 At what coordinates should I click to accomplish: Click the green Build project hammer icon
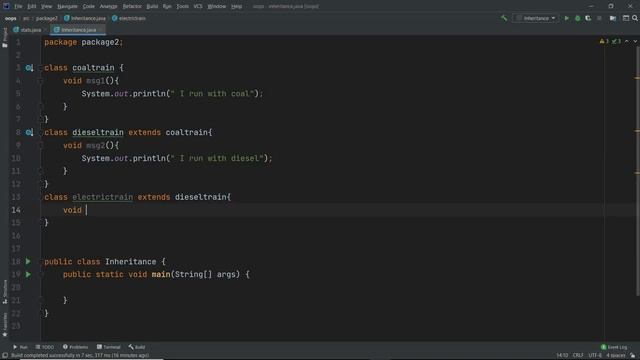(504, 18)
